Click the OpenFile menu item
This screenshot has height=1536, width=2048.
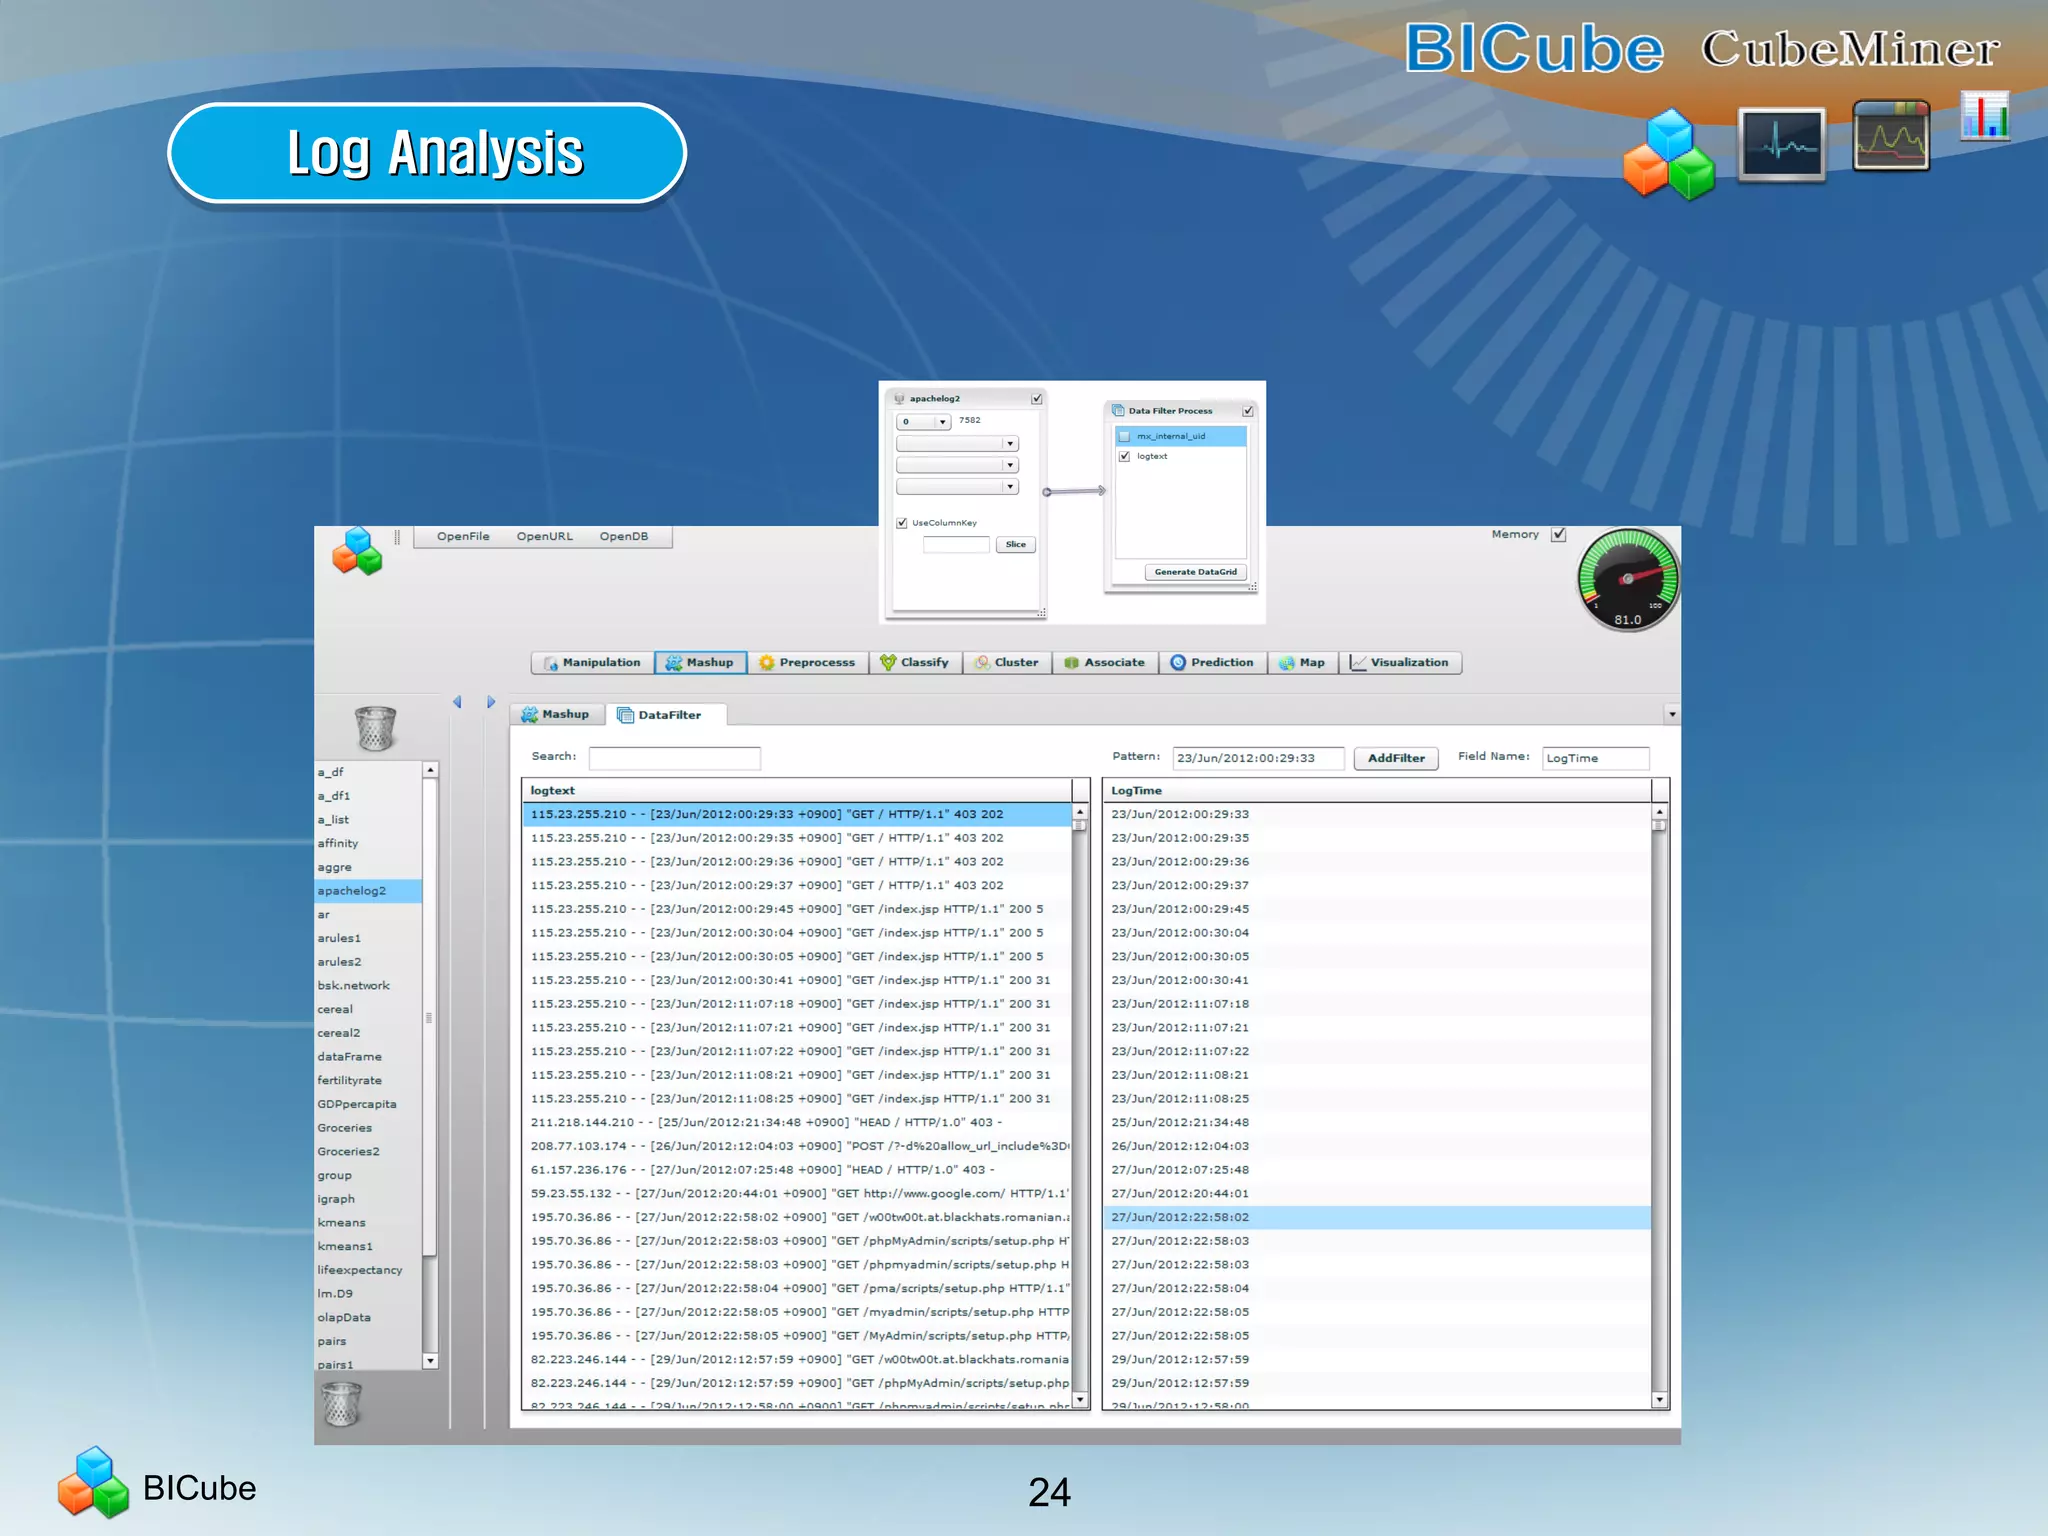463,536
